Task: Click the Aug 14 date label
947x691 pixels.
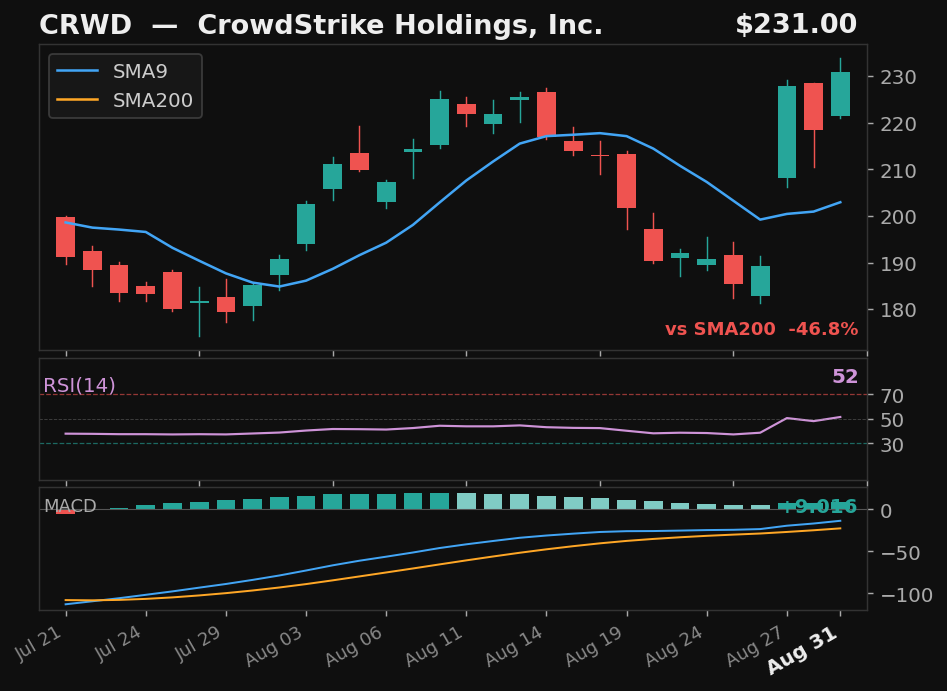Action: click(x=515, y=646)
